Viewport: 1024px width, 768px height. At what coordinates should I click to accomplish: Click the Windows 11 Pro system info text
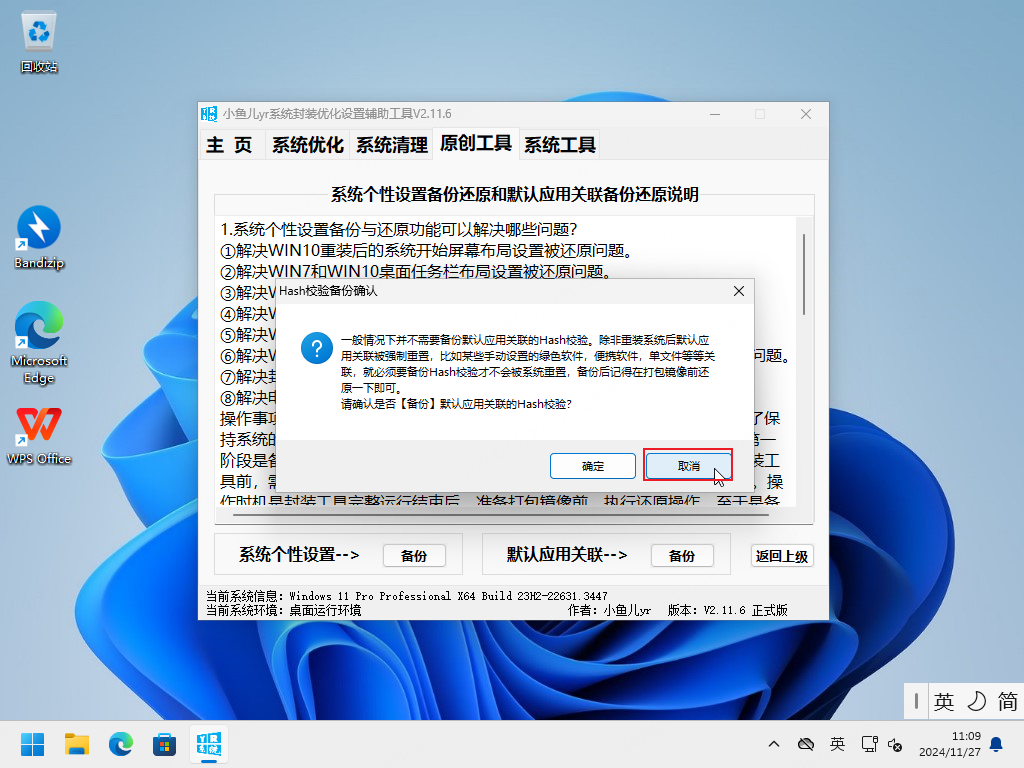[448, 596]
